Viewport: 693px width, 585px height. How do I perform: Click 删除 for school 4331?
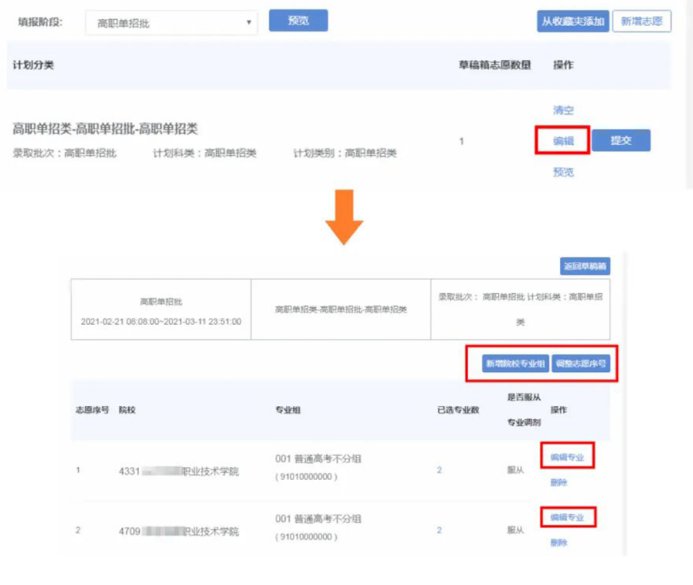tap(558, 482)
